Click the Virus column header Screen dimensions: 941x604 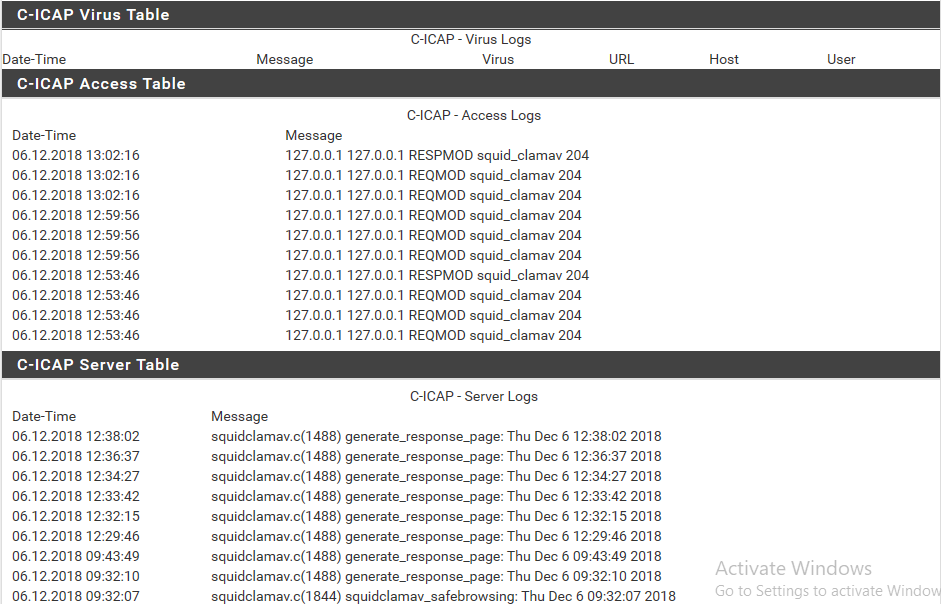tap(498, 59)
